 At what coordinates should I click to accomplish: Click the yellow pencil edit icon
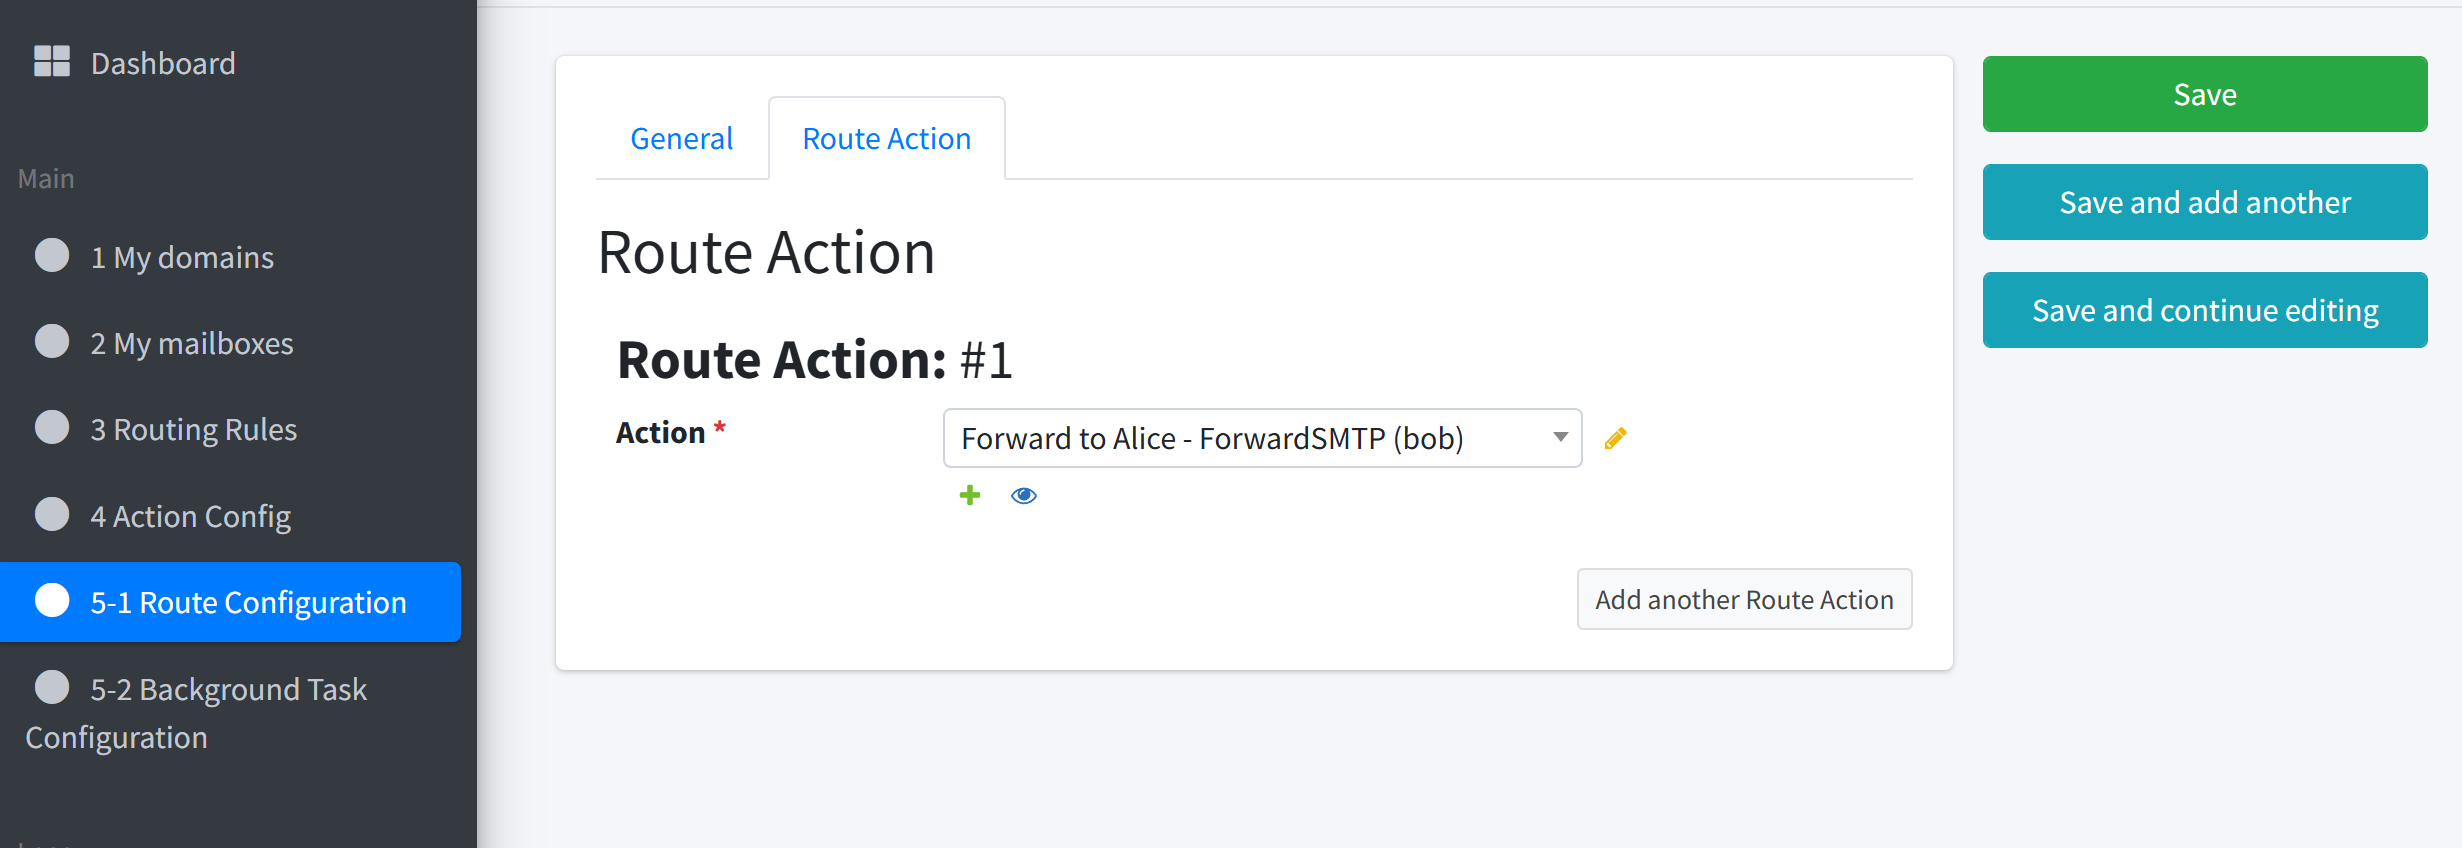[1615, 438]
